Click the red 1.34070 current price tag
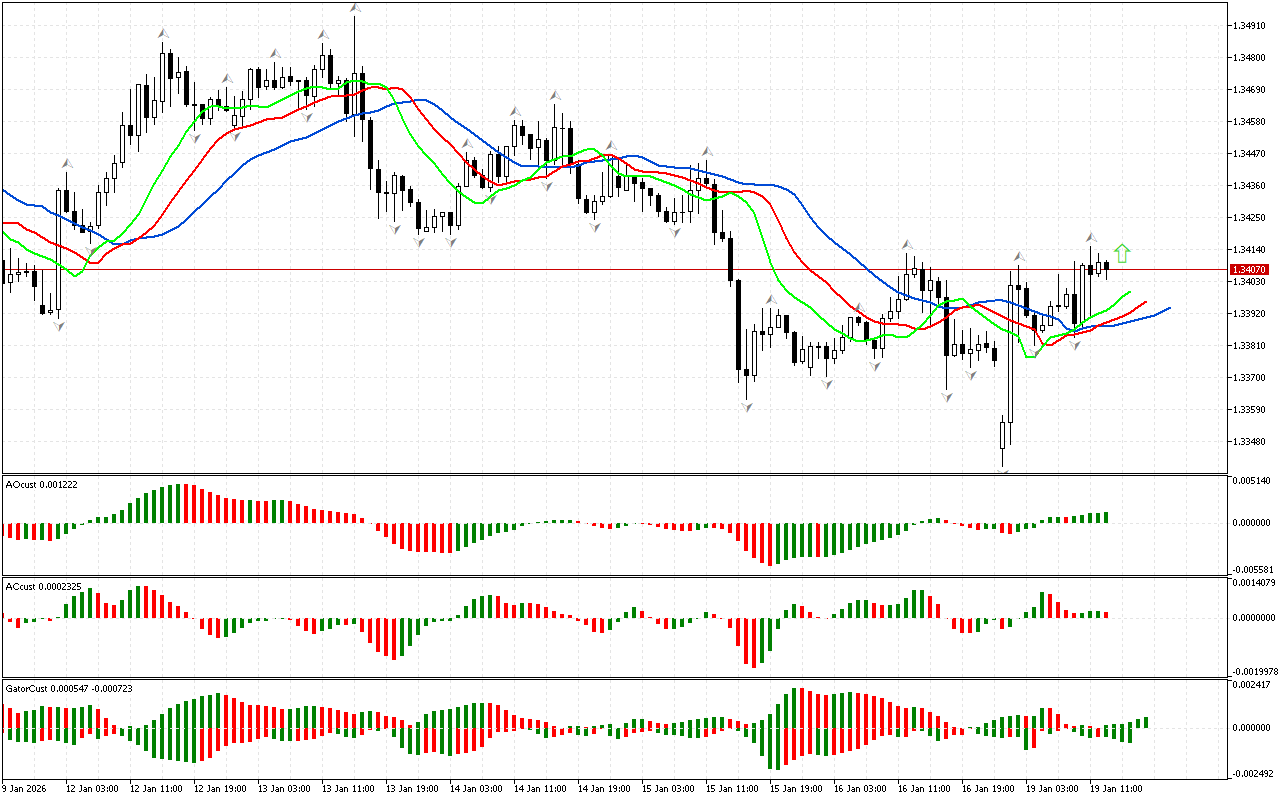The width and height of the screenshot is (1280, 800). [1250, 270]
